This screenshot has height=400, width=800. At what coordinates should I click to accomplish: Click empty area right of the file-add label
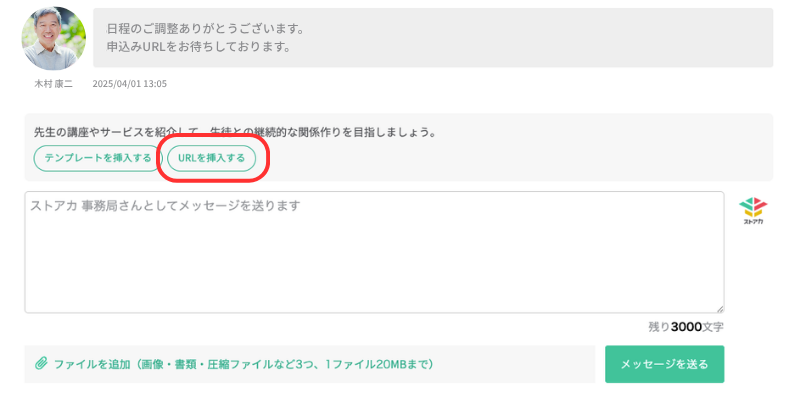coord(513,364)
